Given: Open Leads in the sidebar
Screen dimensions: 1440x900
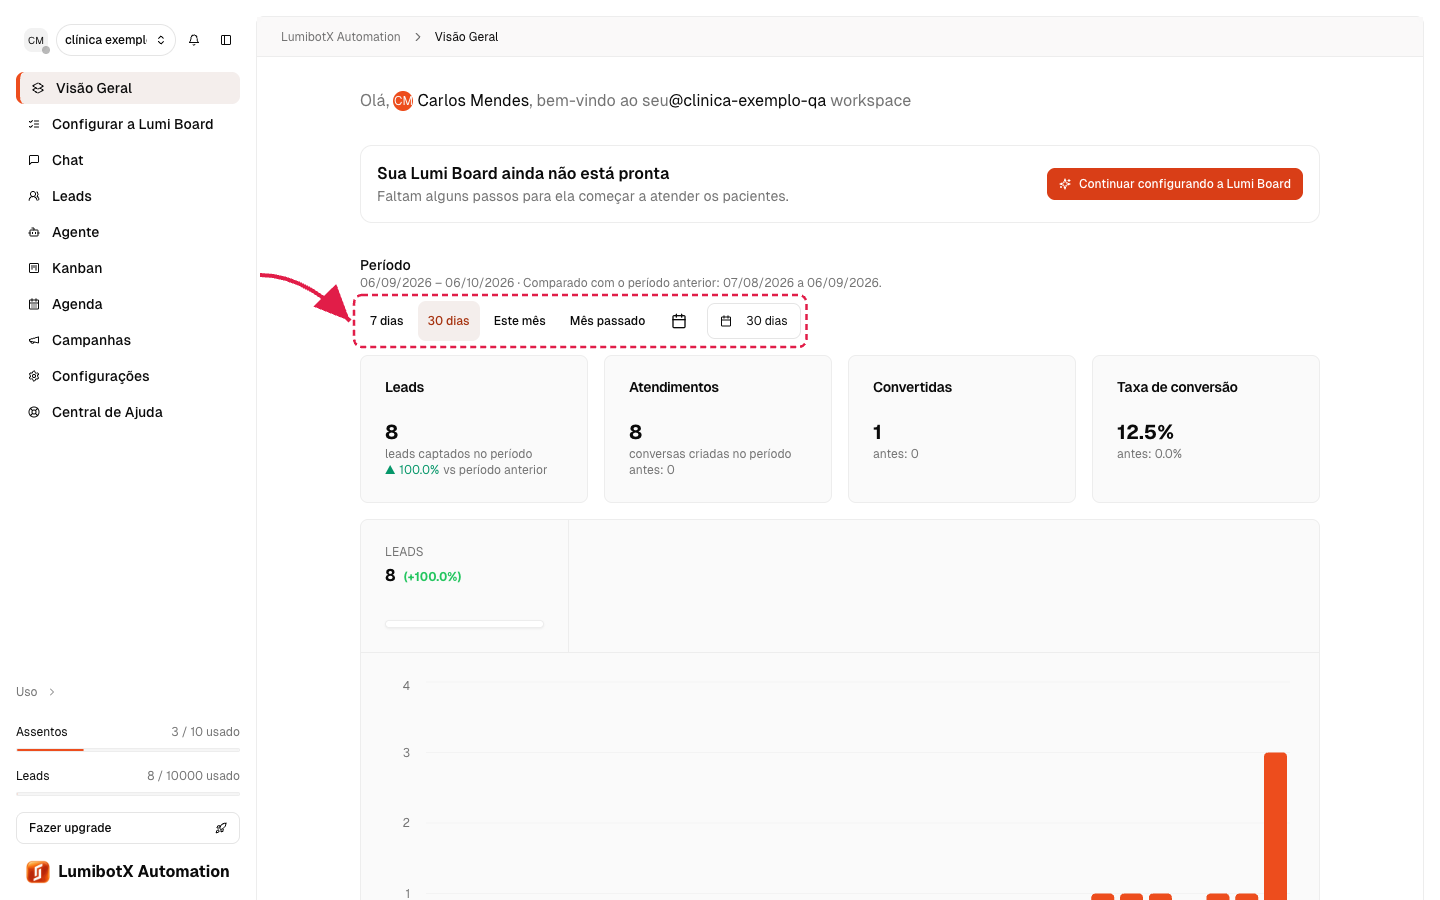Looking at the screenshot, I should [128, 196].
